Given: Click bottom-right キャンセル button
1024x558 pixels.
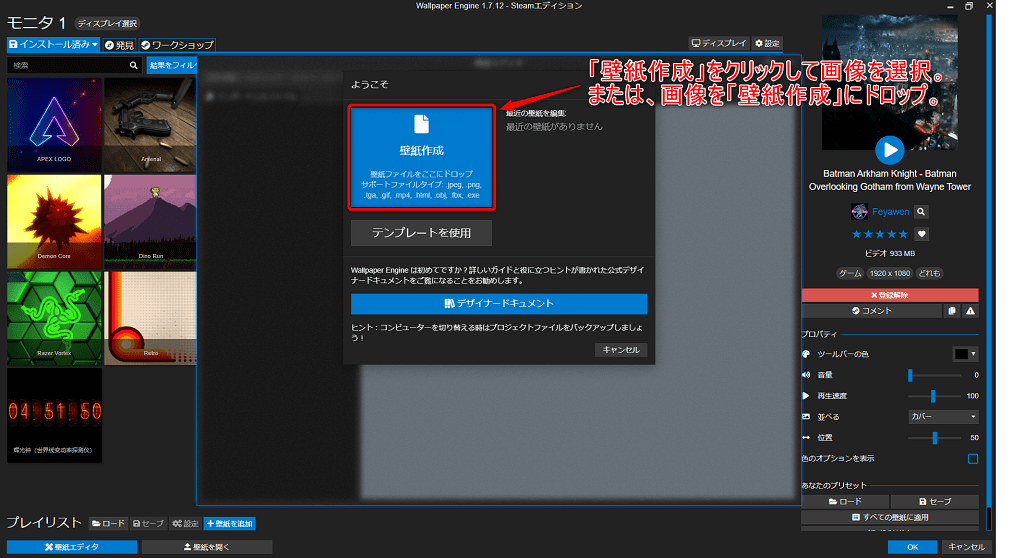Looking at the screenshot, I should click(x=966, y=547).
